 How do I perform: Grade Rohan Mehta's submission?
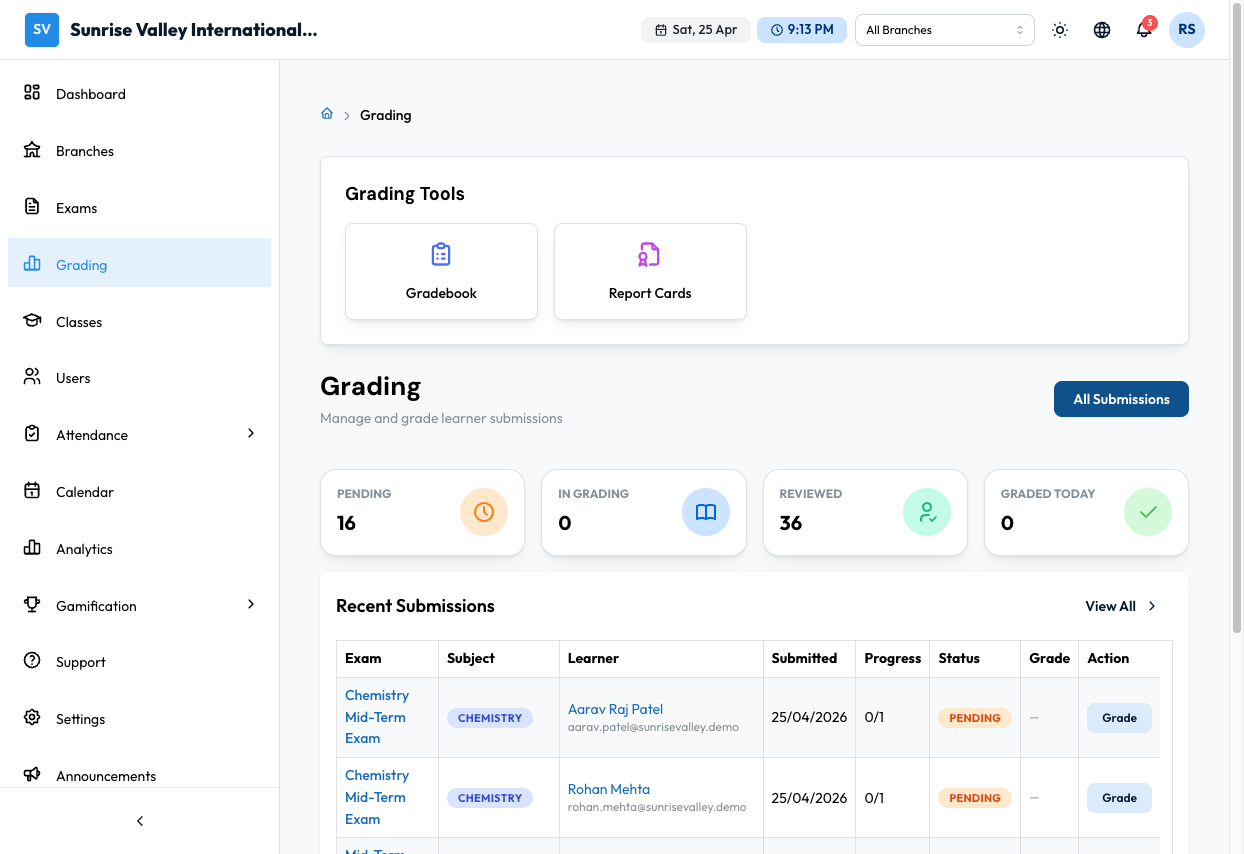[1119, 798]
